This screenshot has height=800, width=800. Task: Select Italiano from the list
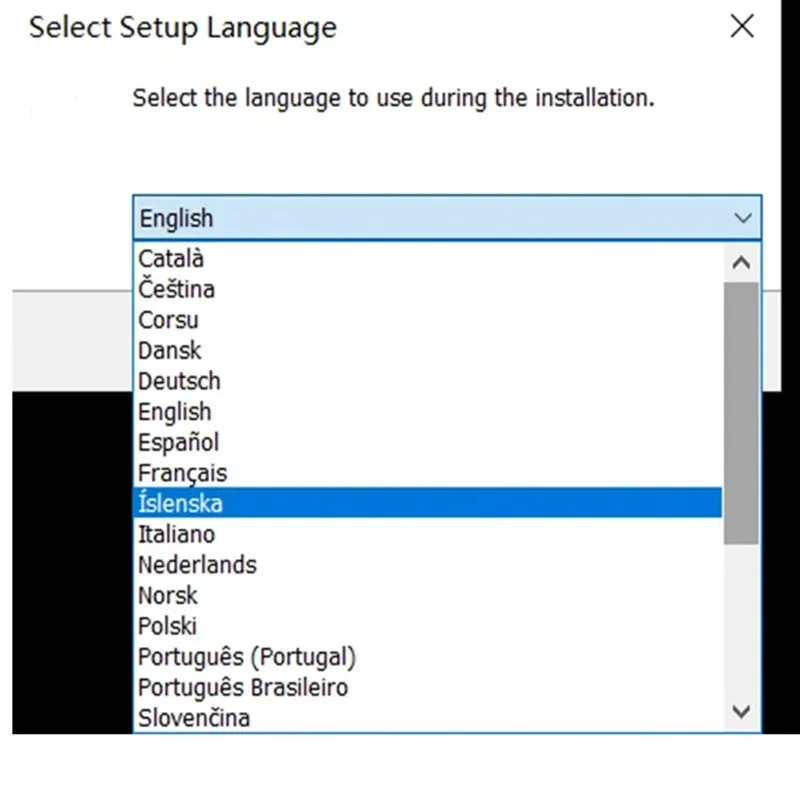pos(176,534)
